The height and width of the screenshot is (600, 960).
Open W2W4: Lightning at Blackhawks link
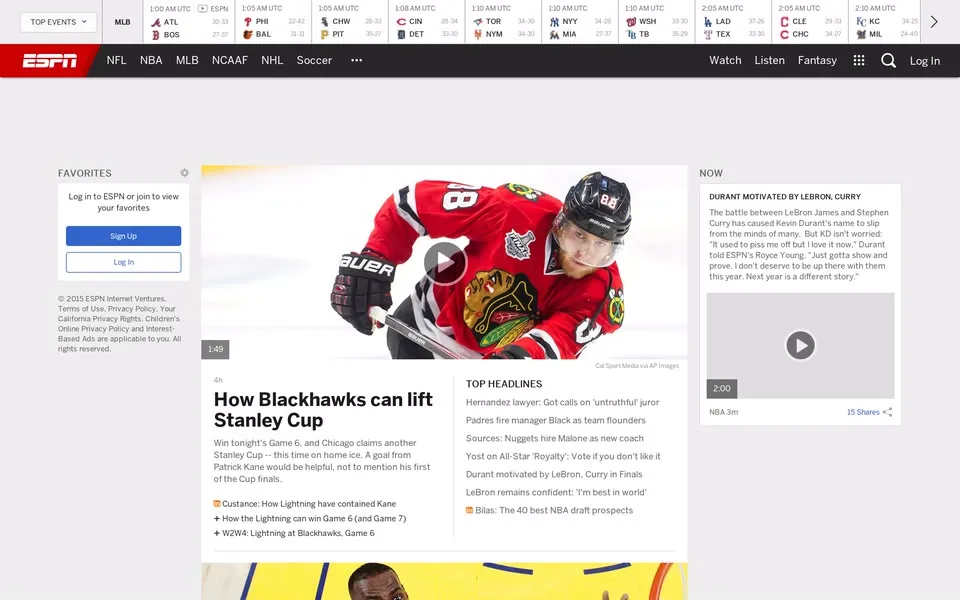pyautogui.click(x=298, y=533)
